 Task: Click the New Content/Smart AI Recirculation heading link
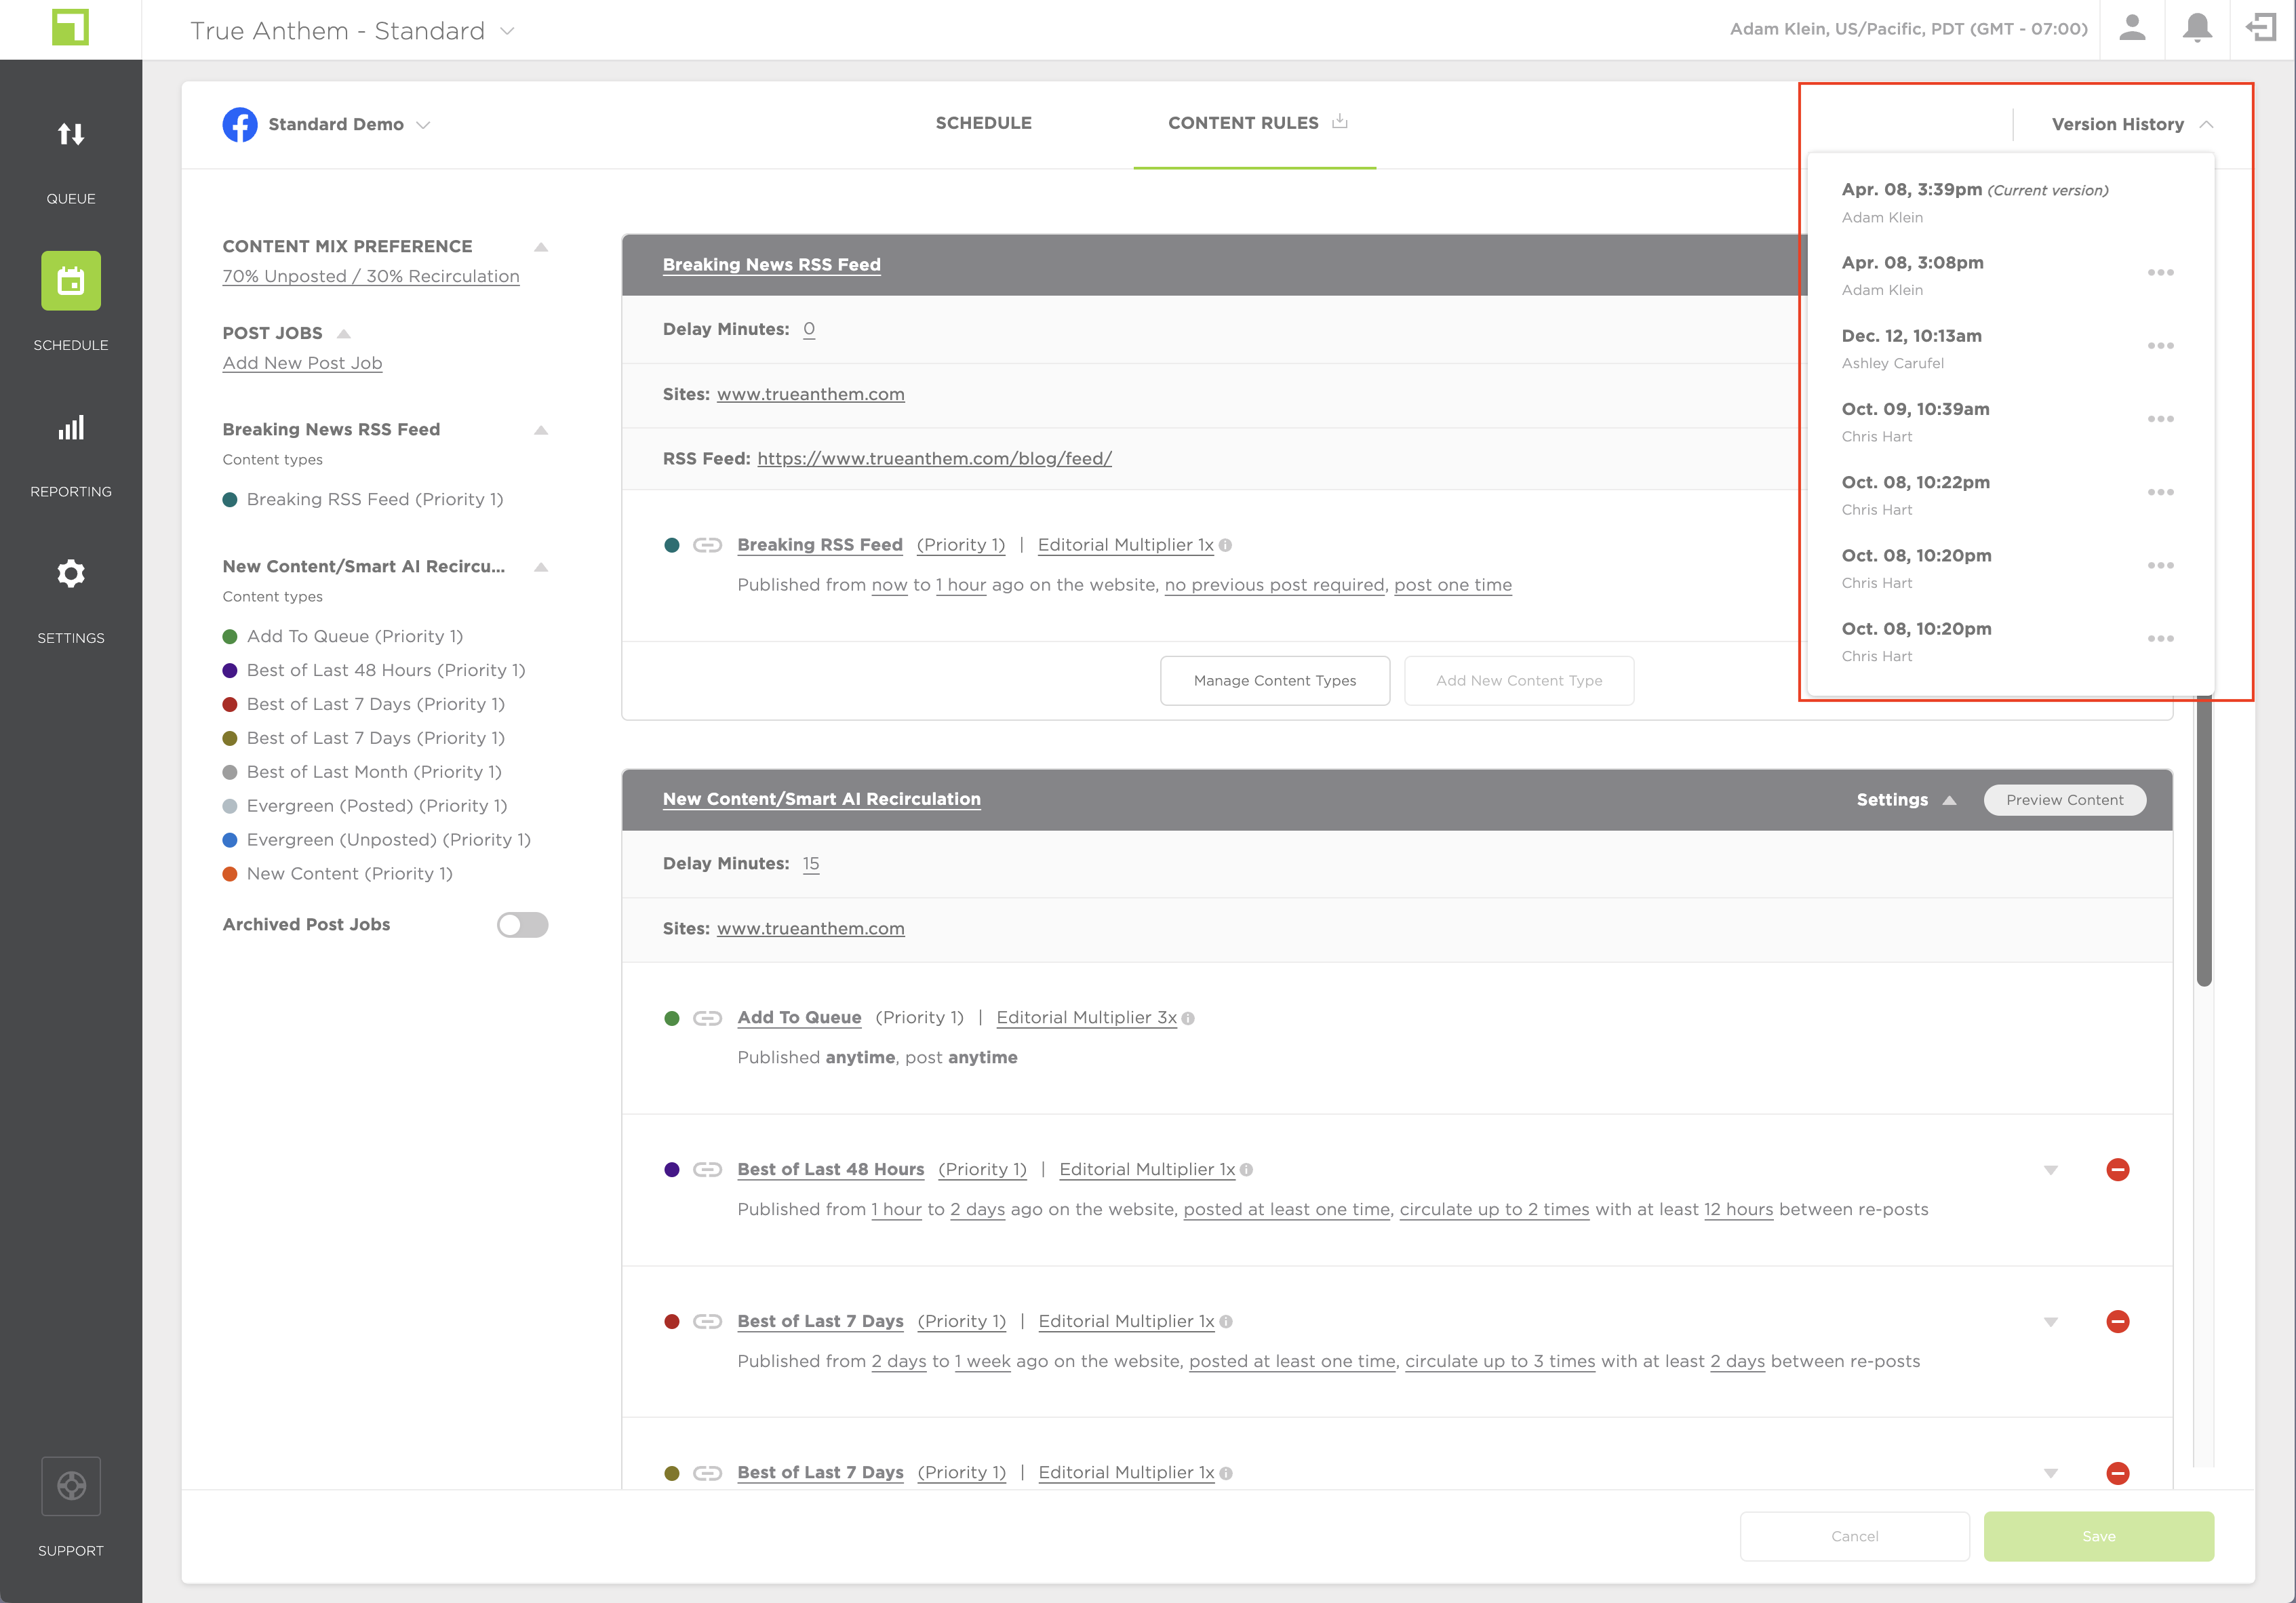[x=821, y=799]
